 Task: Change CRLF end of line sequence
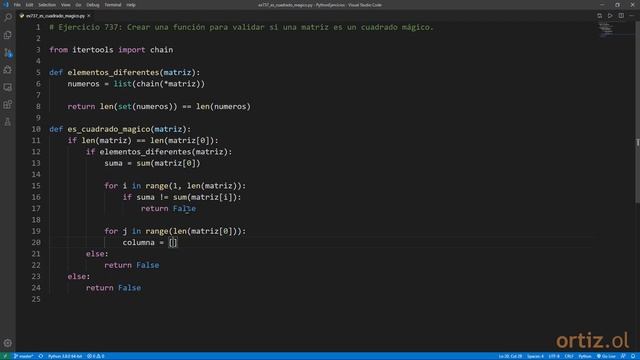pyautogui.click(x=569, y=356)
